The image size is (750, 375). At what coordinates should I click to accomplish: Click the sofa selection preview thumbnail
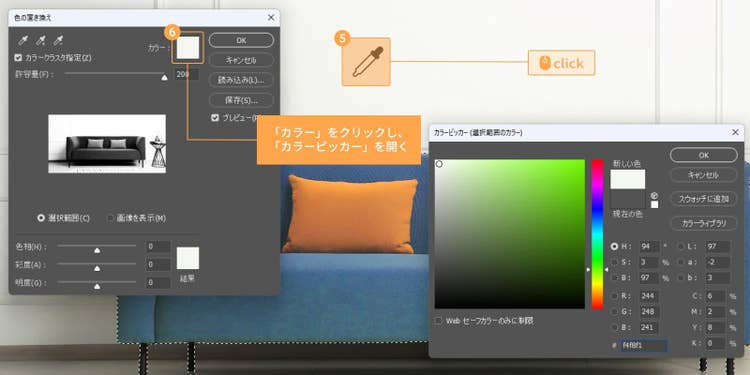tap(107, 143)
